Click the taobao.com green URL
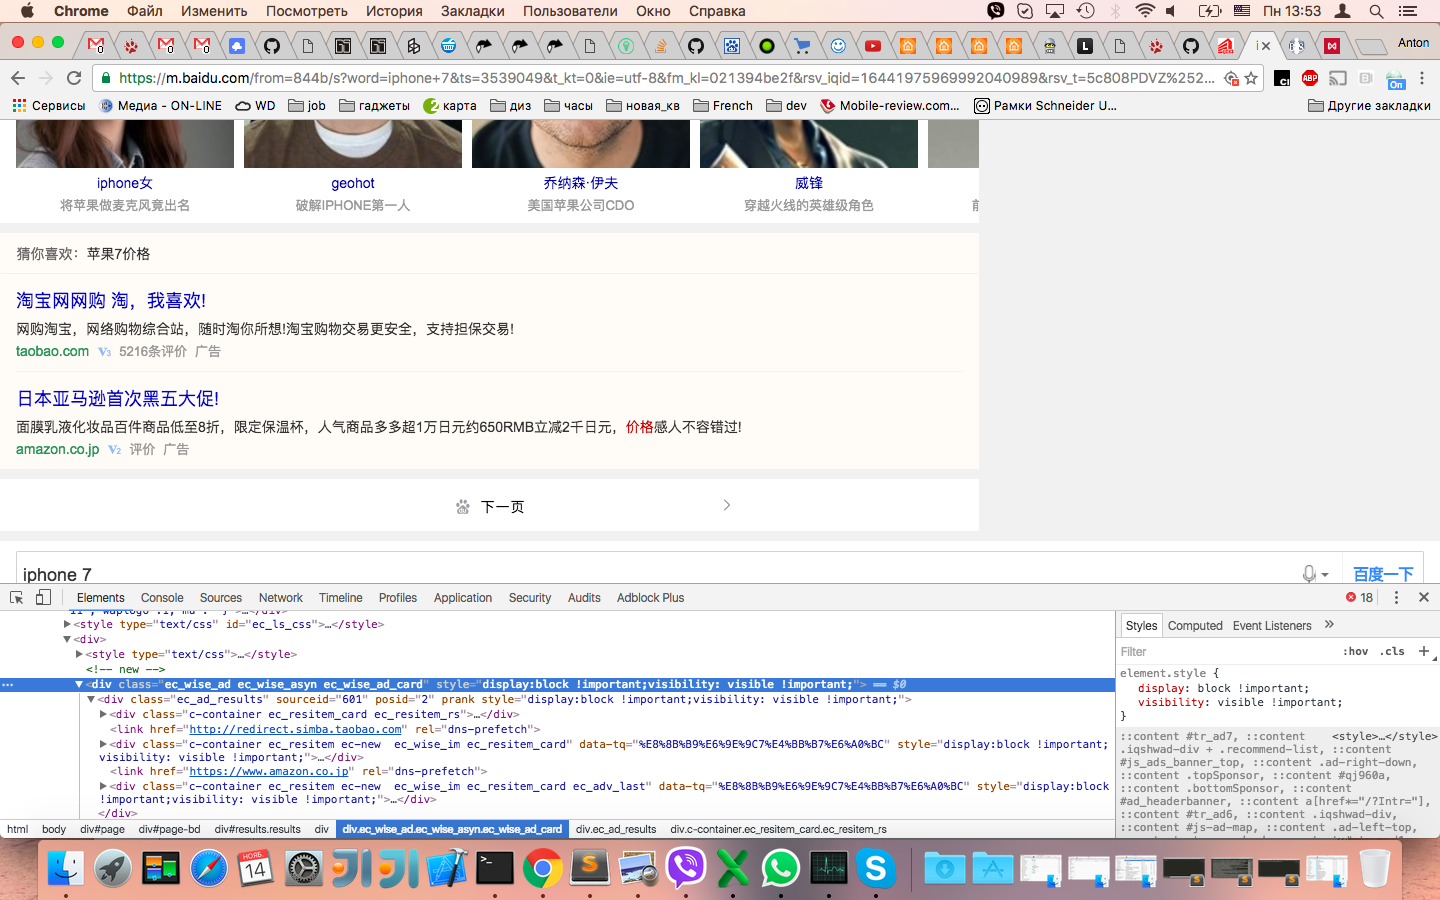 point(52,351)
